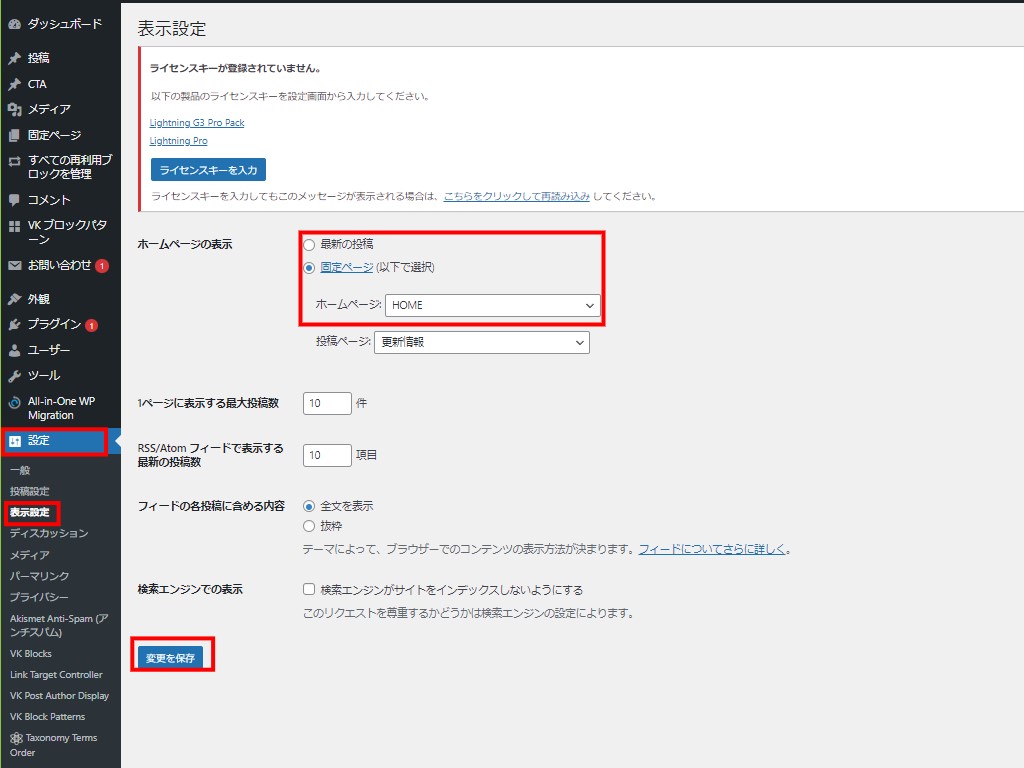Click the プラグイン plug icon
The image size is (1024, 768).
[14, 324]
